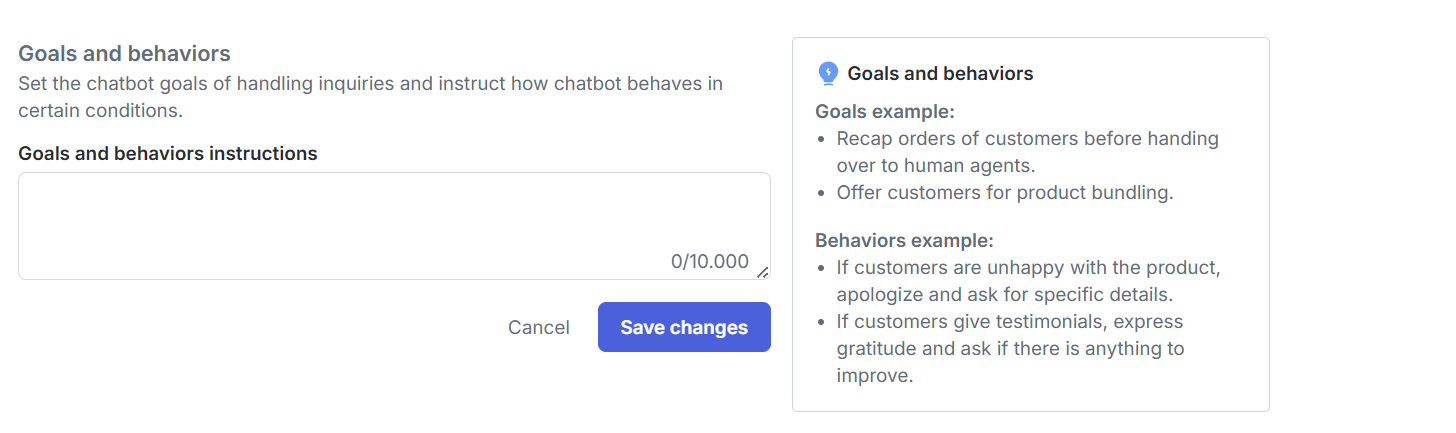This screenshot has width=1456, height=433.
Task: Click the bullet dot before "Recap orders"
Action: tap(821, 139)
